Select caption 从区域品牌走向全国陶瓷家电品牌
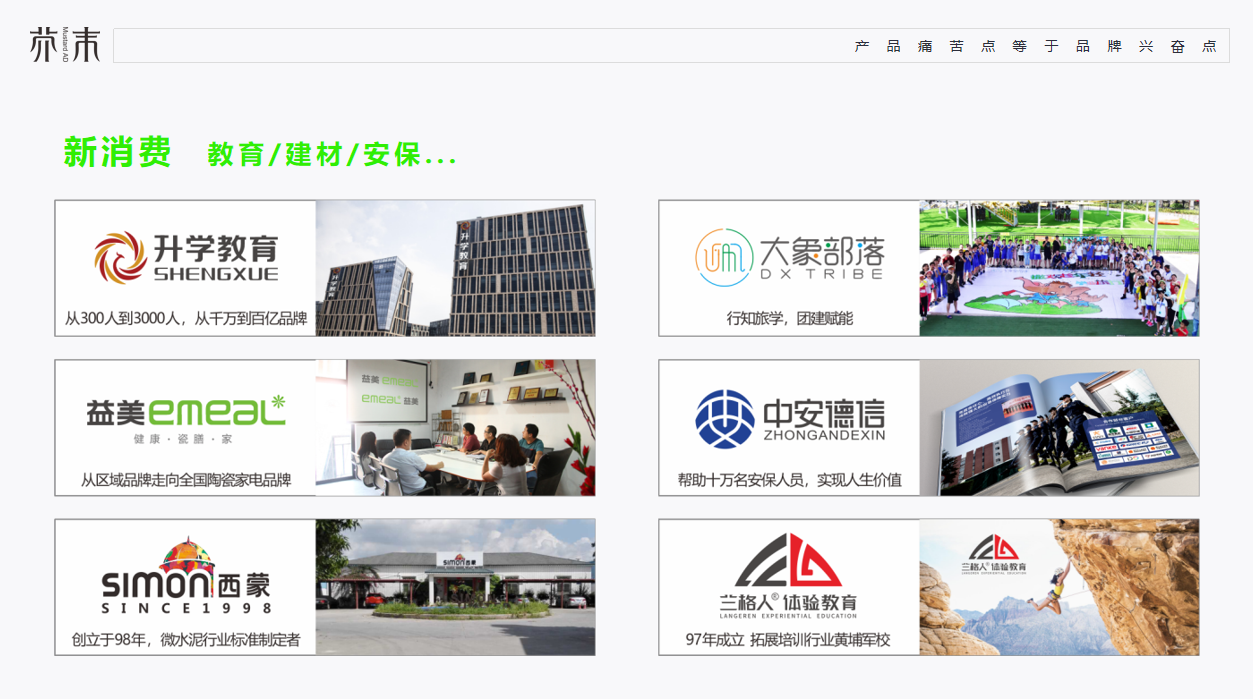The width and height of the screenshot is (1253, 699). [186, 479]
